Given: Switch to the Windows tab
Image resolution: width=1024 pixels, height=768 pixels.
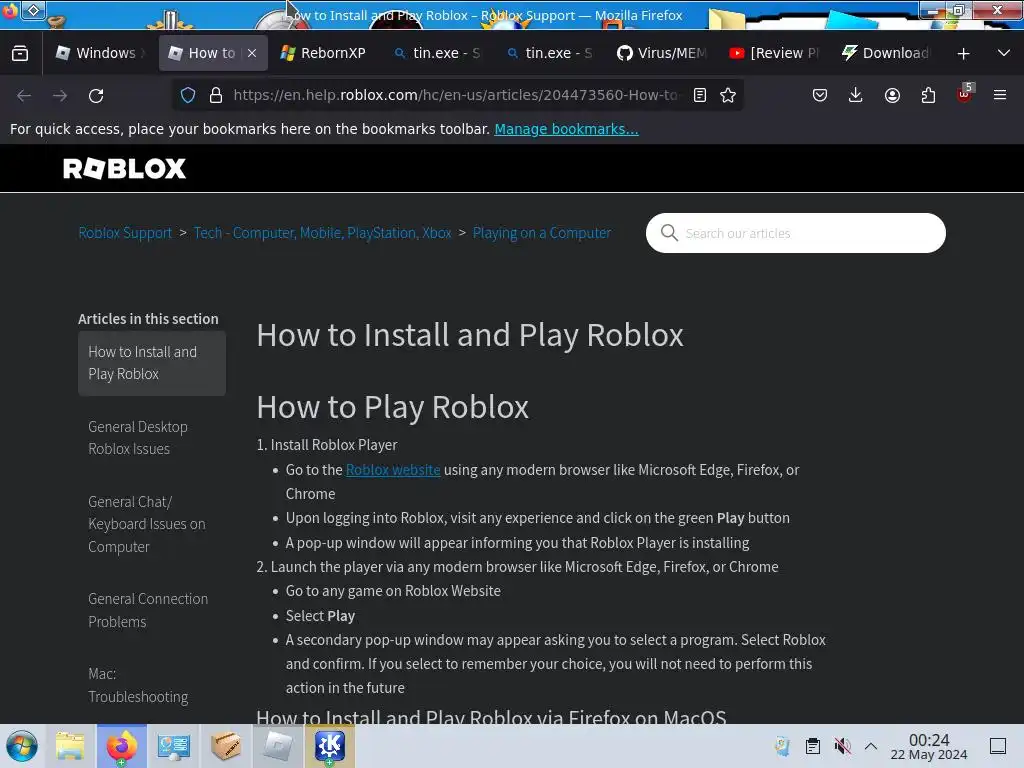Looking at the screenshot, I should click(101, 53).
